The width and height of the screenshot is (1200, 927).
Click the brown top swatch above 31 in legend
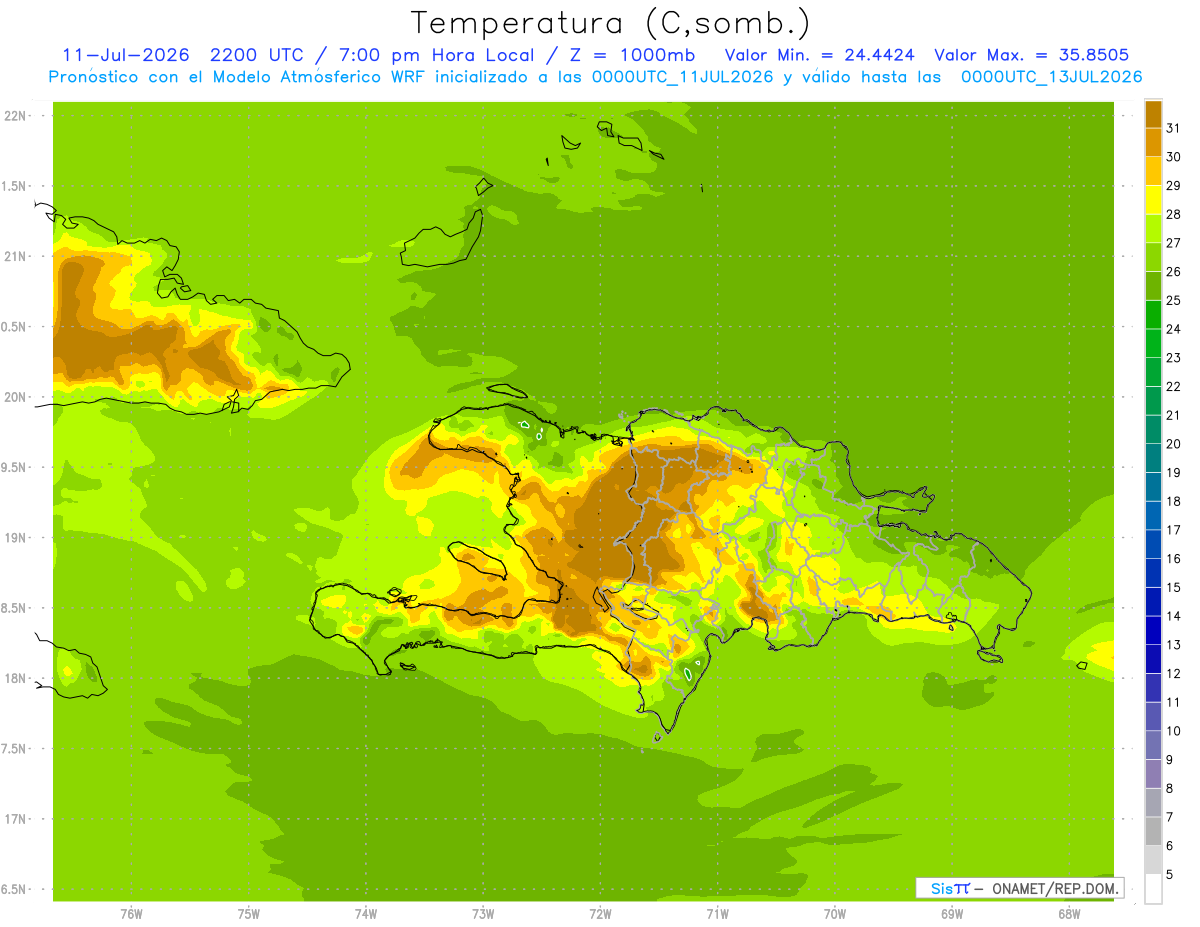pos(1153,113)
